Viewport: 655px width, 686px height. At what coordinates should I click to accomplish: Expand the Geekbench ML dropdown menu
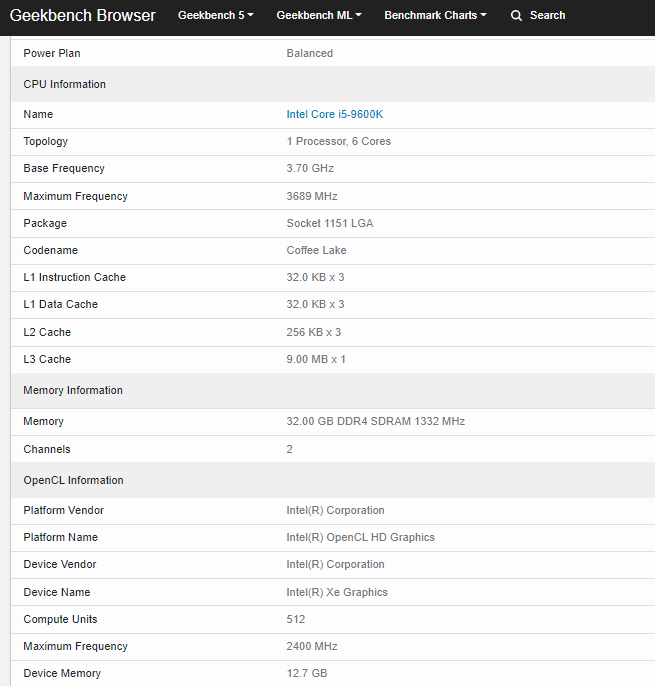point(319,15)
